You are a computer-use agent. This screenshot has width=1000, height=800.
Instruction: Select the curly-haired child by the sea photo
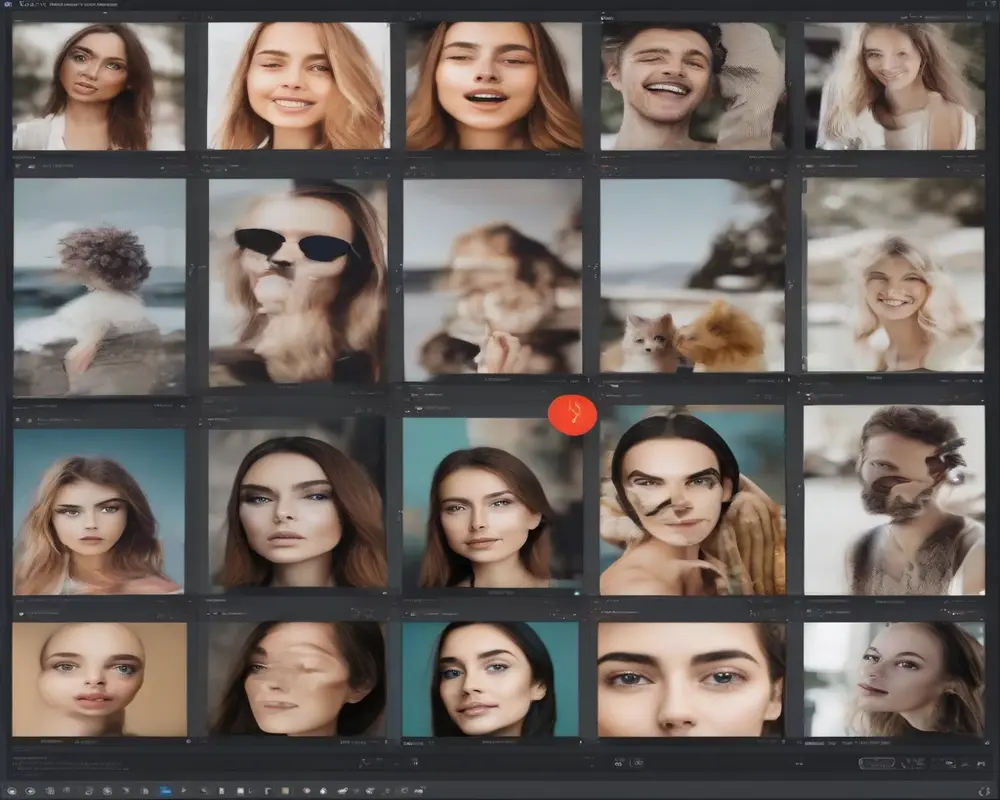(x=99, y=286)
